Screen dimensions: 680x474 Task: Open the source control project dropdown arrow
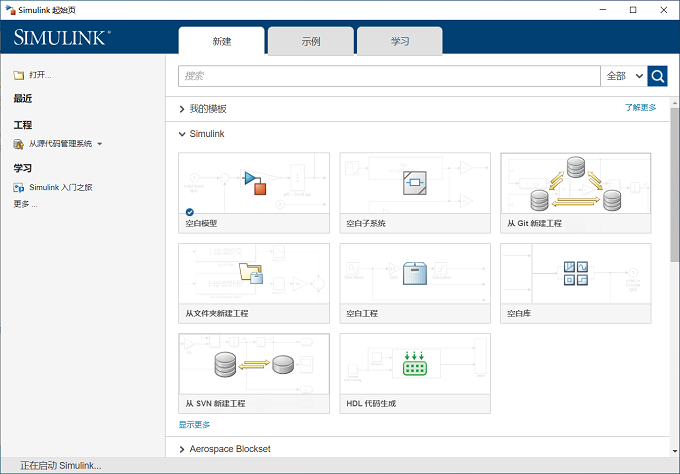click(99, 144)
